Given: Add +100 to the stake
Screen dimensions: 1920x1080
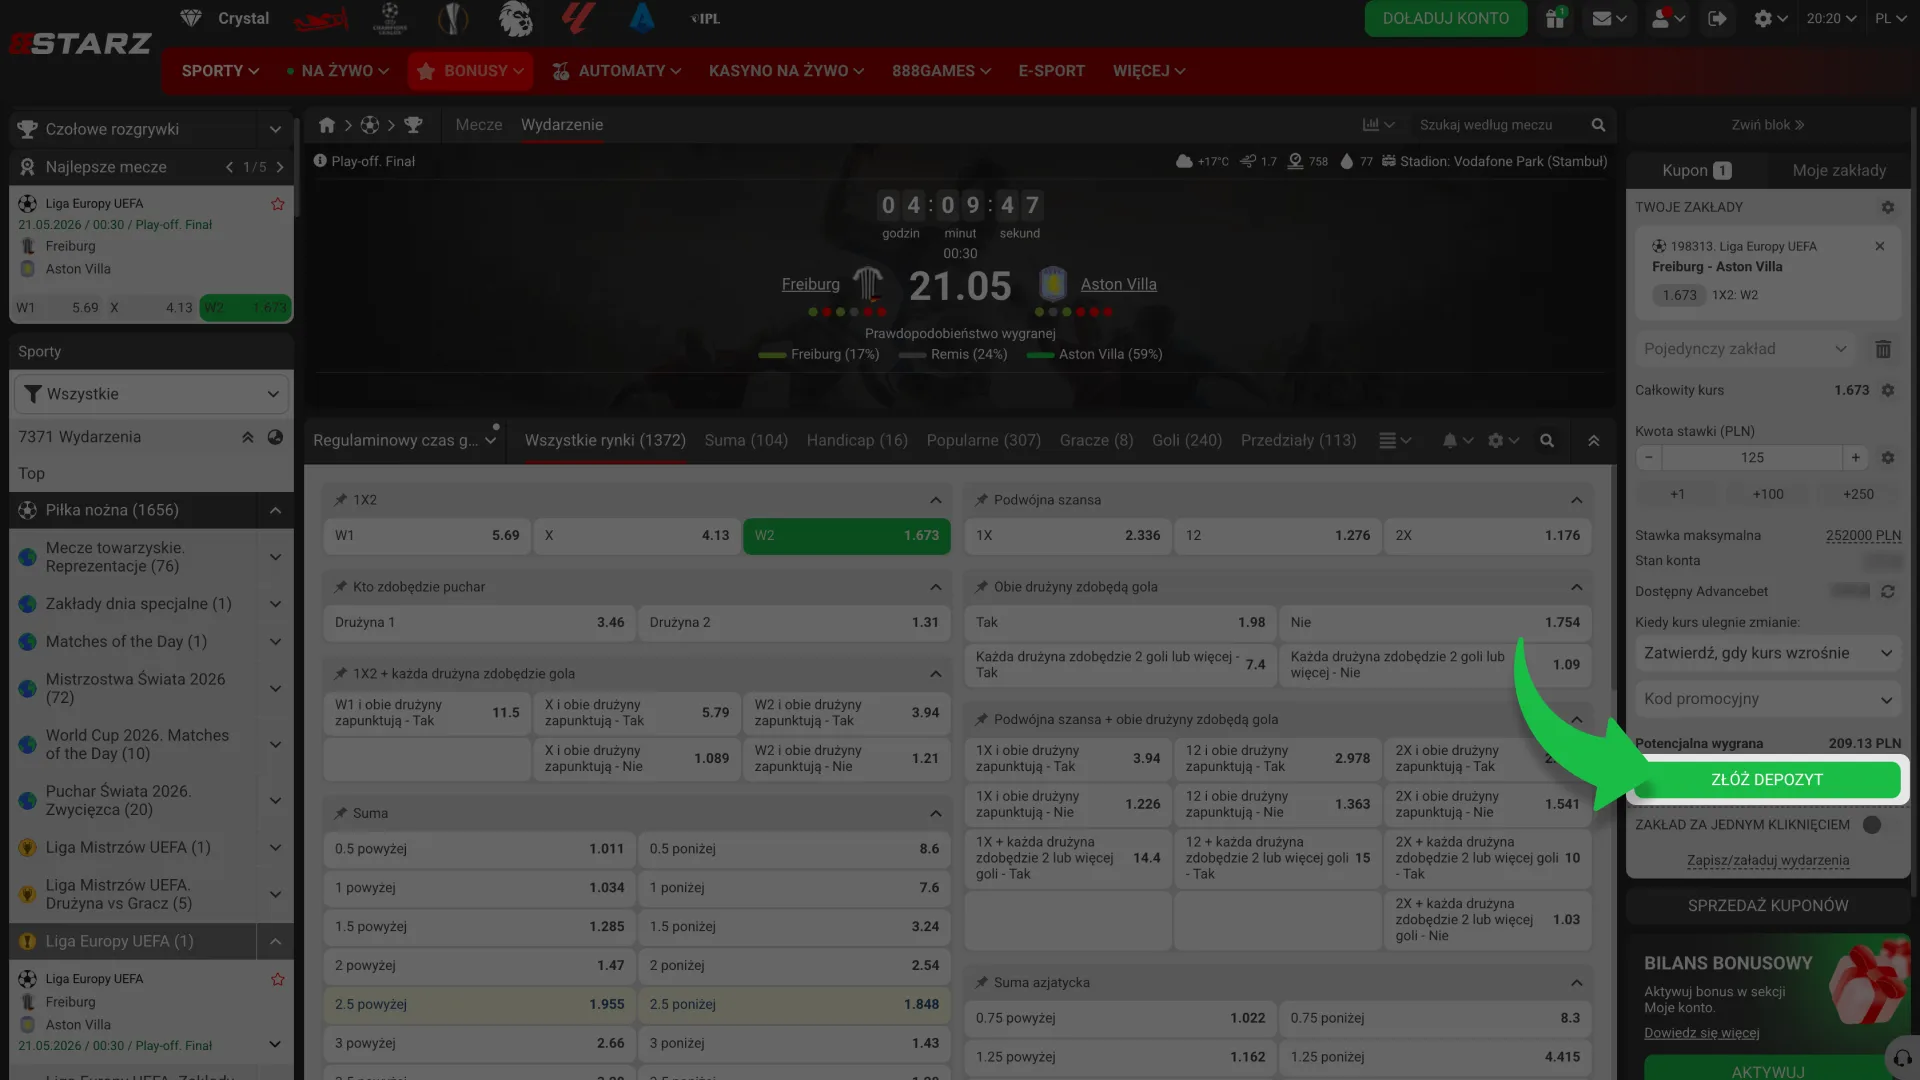Looking at the screenshot, I should tap(1768, 494).
